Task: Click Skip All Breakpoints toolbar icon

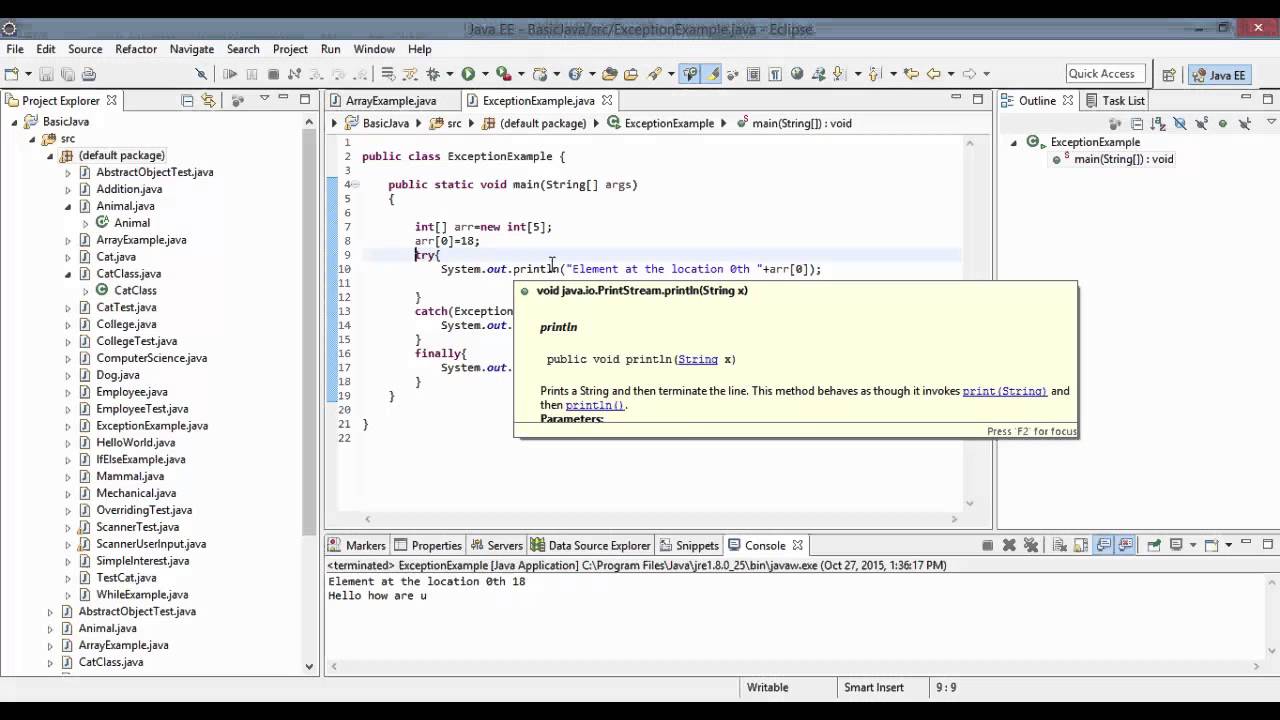Action: click(x=200, y=74)
